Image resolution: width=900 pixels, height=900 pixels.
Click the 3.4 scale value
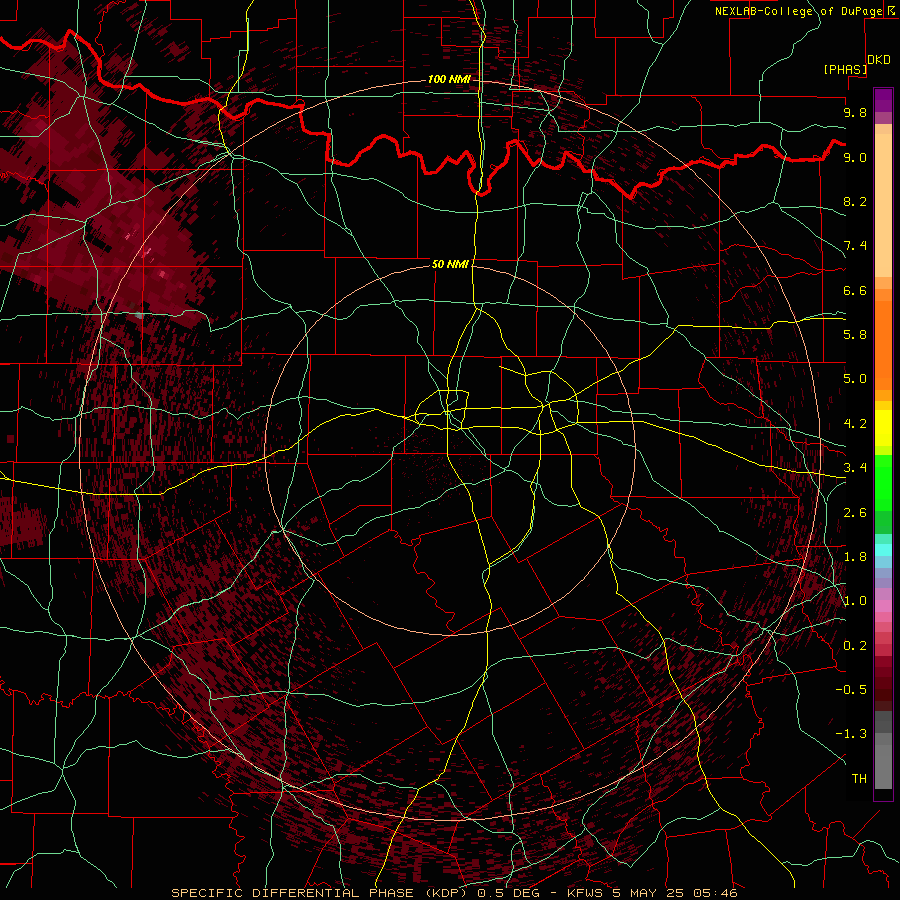(x=855, y=468)
